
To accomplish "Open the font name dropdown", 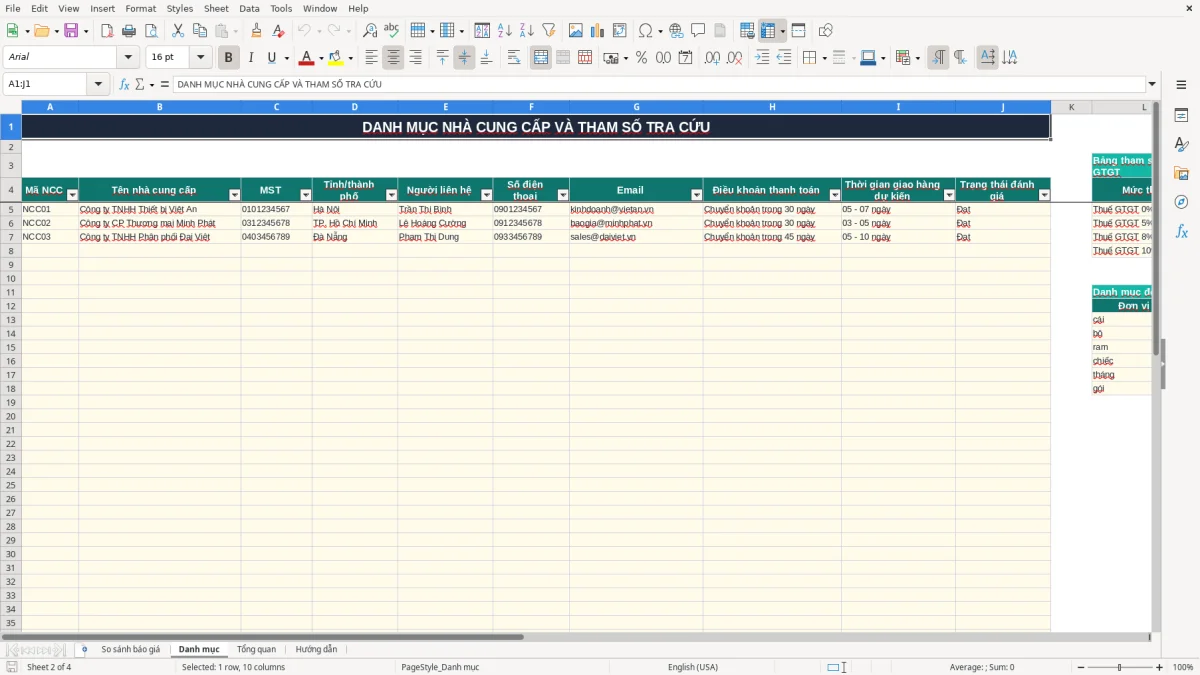I will tap(128, 58).
